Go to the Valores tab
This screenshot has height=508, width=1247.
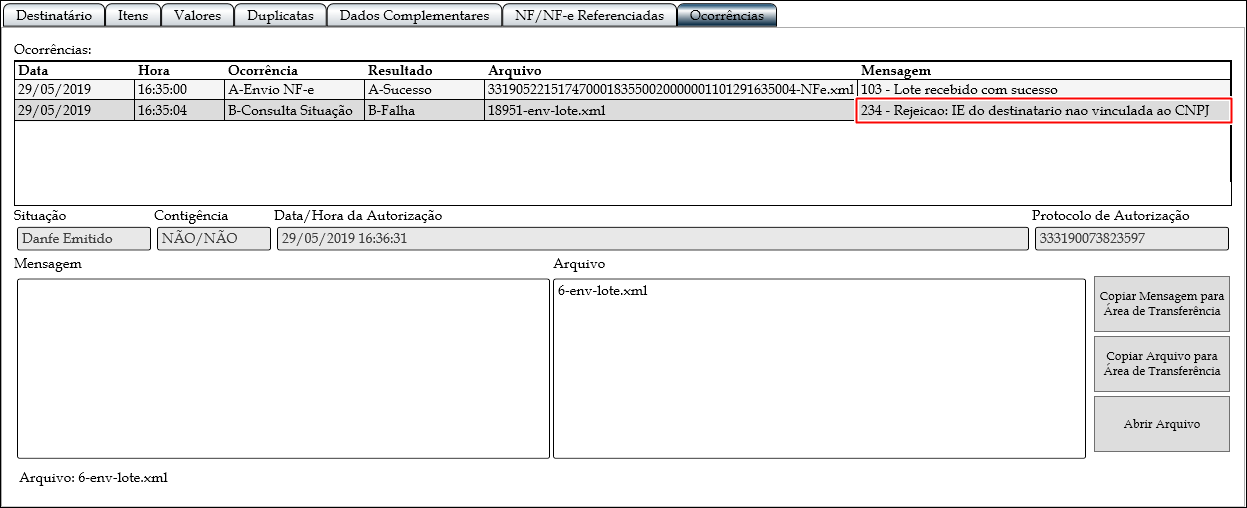(x=198, y=15)
